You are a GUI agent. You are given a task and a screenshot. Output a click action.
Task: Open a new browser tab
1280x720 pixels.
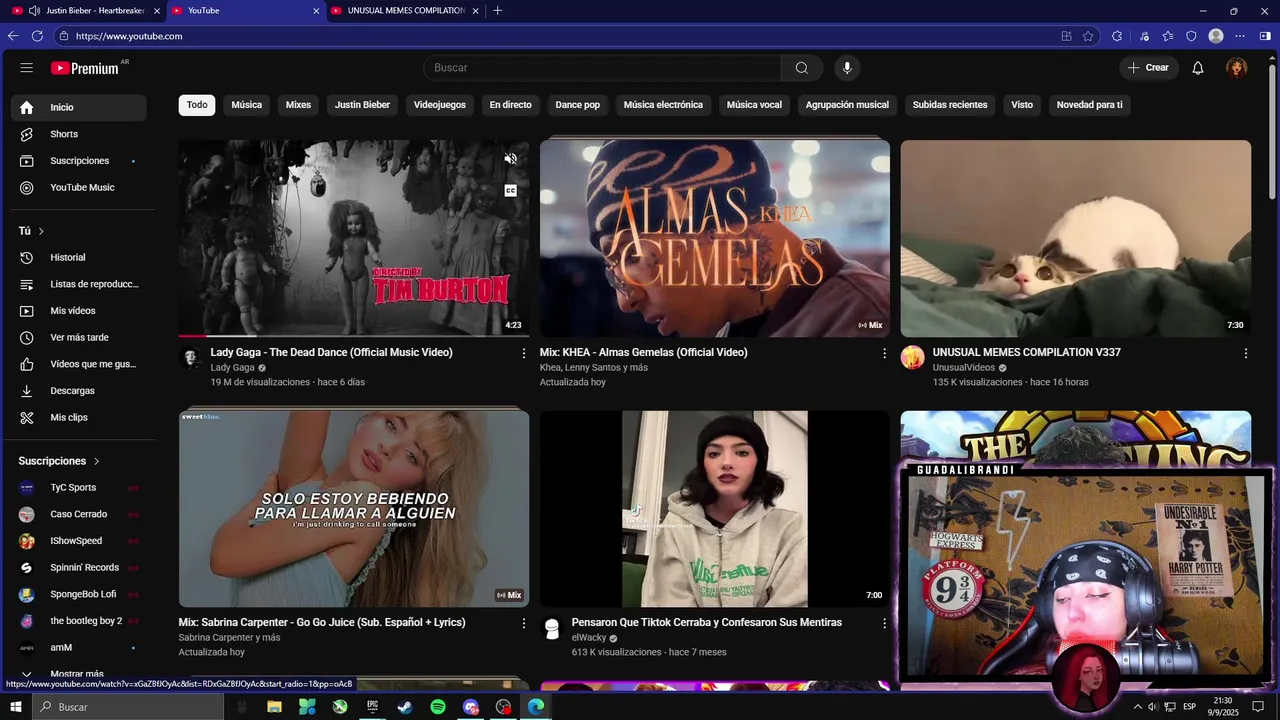(497, 10)
